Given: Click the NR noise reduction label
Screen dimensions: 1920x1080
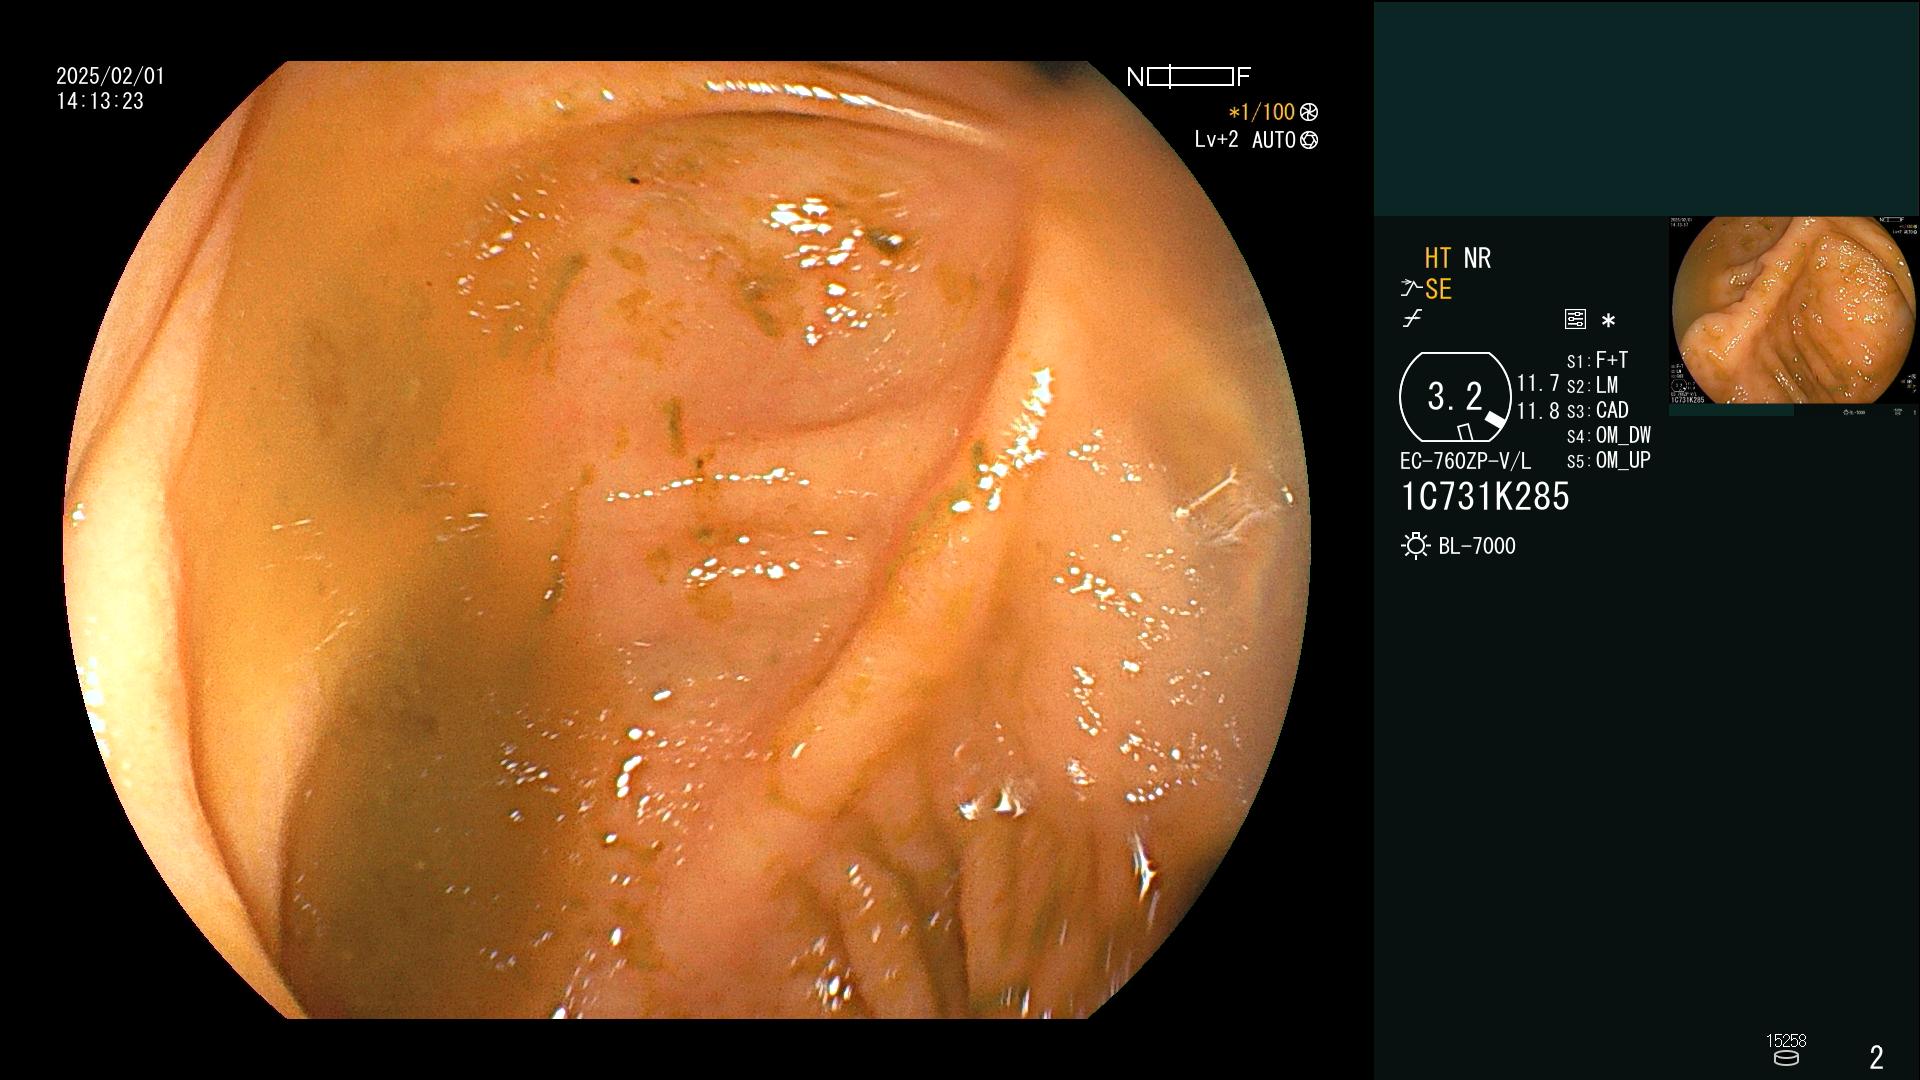Looking at the screenshot, I should click(x=1477, y=258).
